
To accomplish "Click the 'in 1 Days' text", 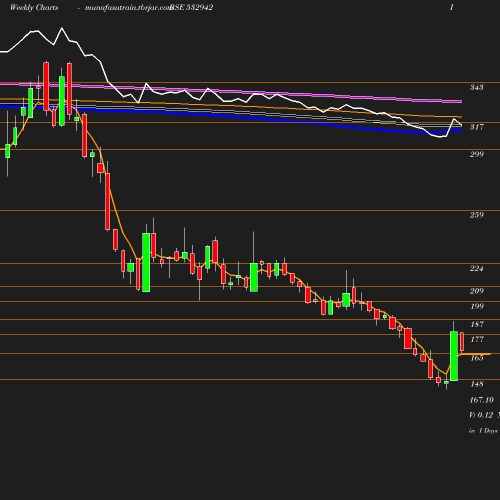I will (x=483, y=431).
